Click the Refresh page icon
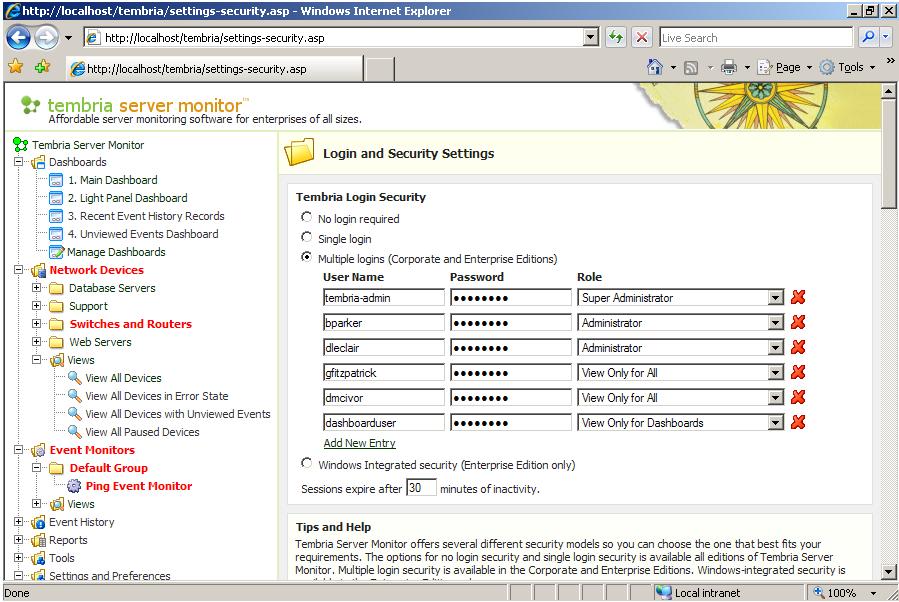The image size is (899, 602). pos(616,38)
